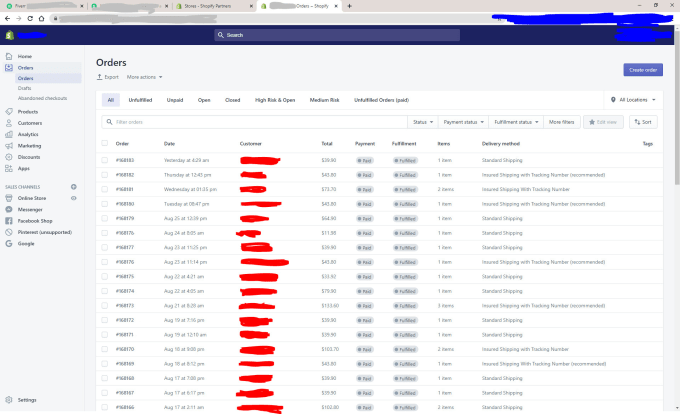Select the High Risk & Open tab

pos(275,100)
